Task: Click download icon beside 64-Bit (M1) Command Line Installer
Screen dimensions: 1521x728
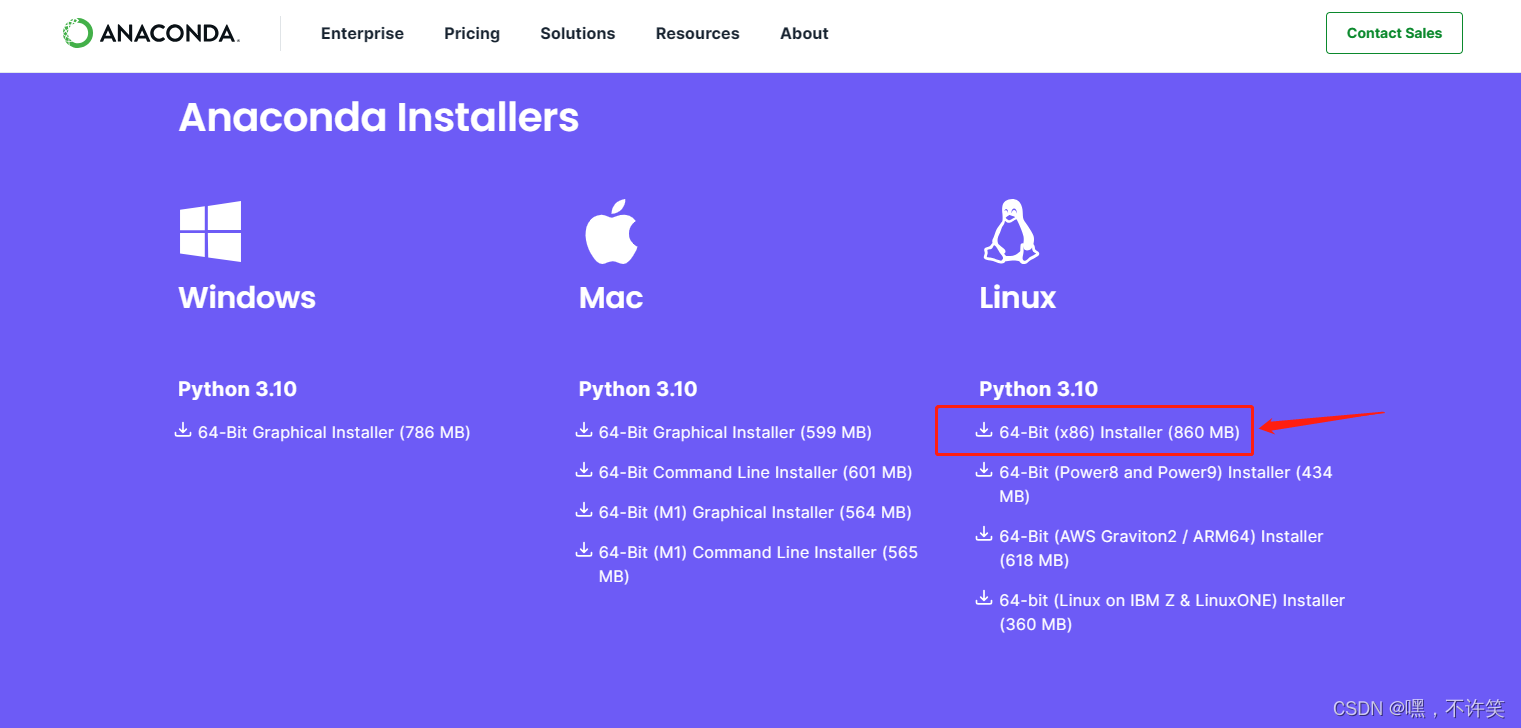Action: click(584, 551)
